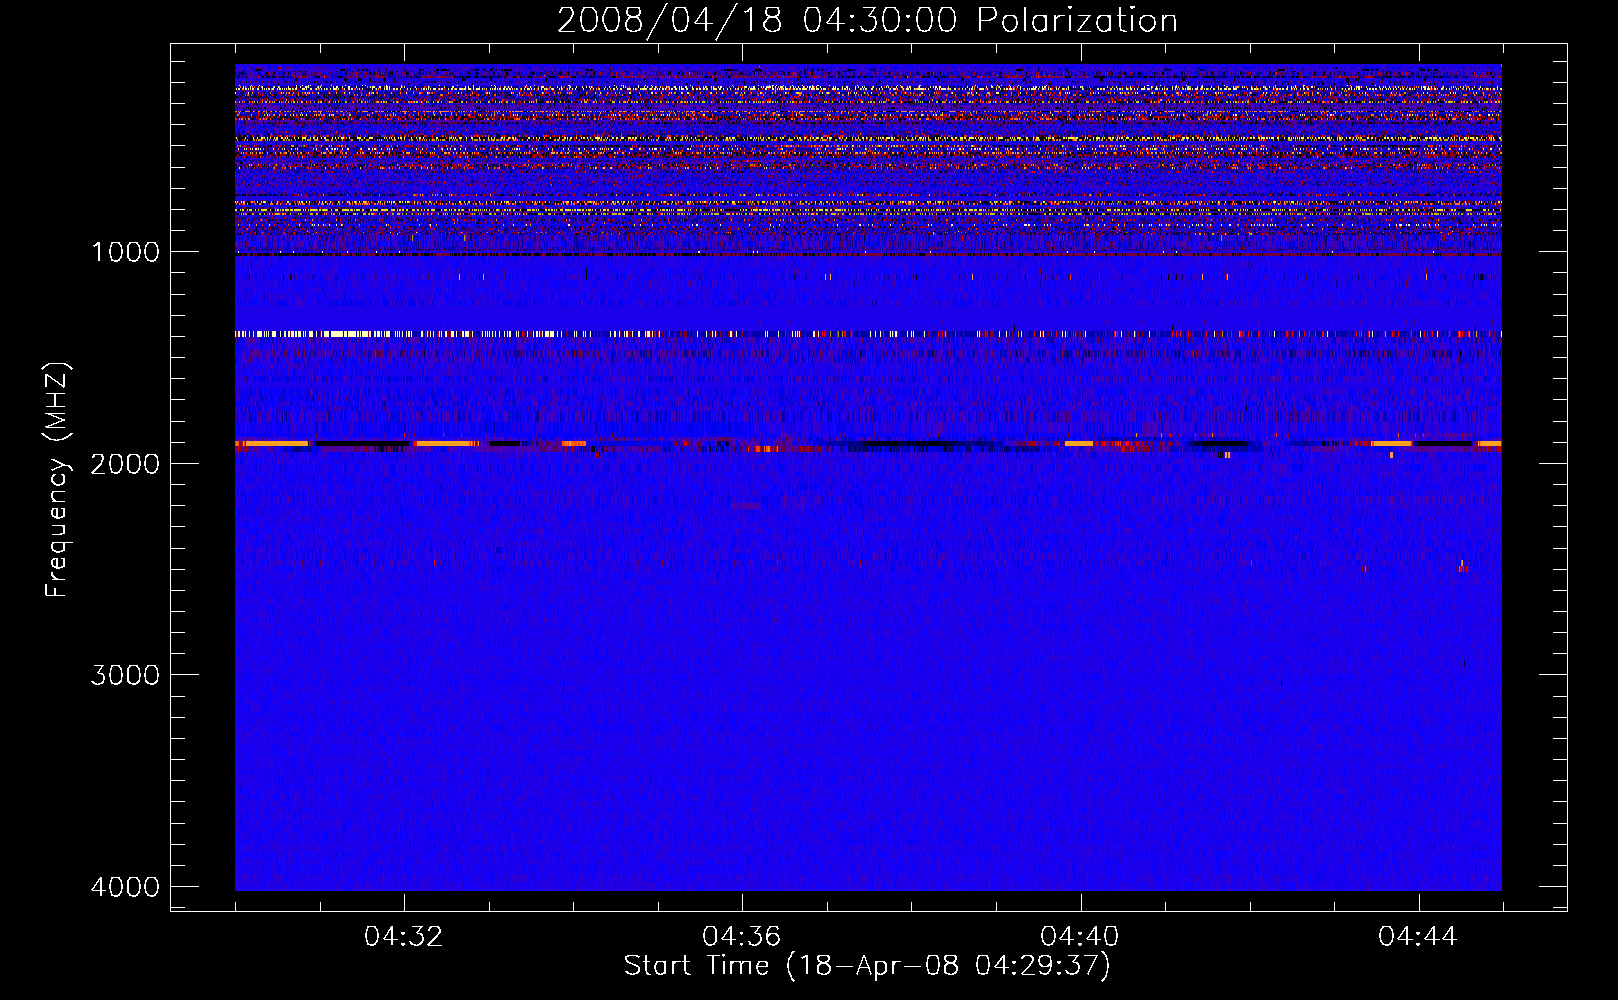1618x1000 pixels.
Task: Click the 'Frequency (MHZ)' y-axis label
Action: [x=58, y=480]
